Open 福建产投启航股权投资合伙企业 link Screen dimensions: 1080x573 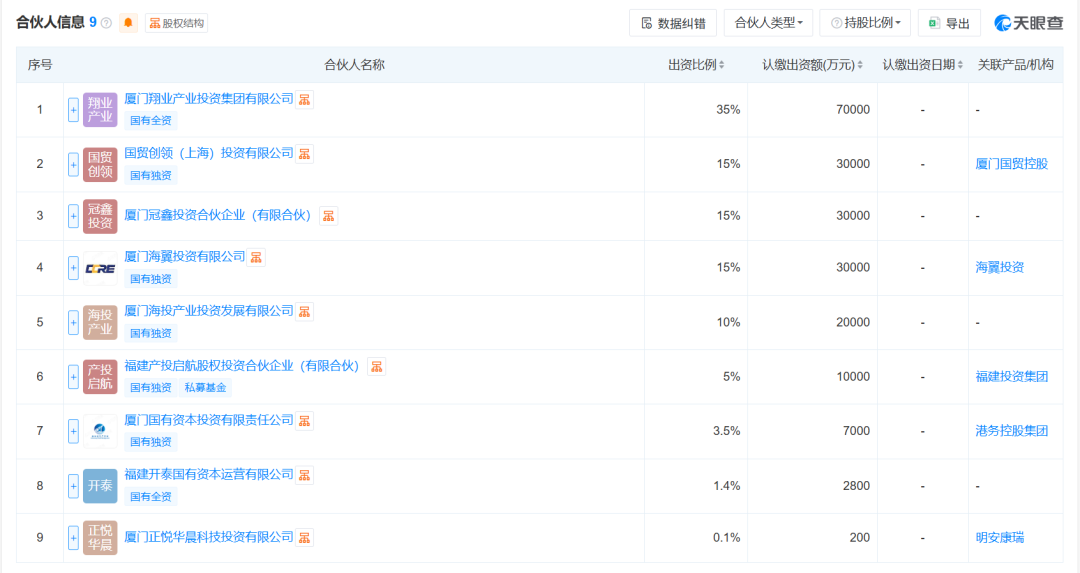tap(245, 366)
